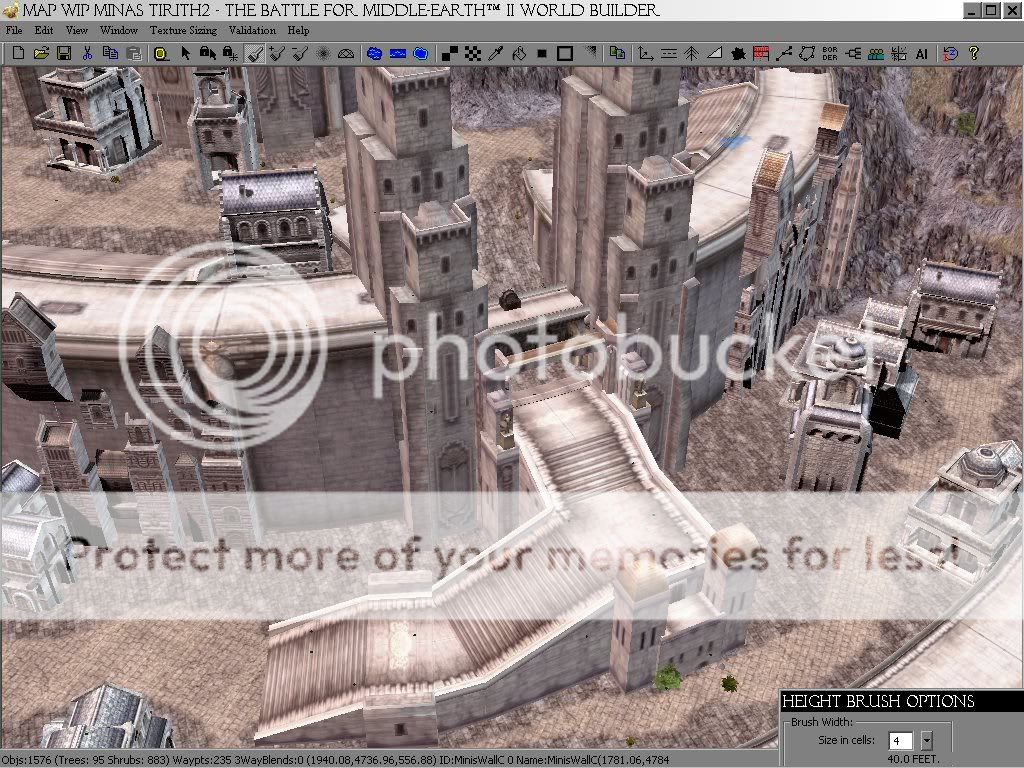The image size is (1024, 768).
Task: Open the brush size in cells dropdown
Action: click(x=926, y=741)
